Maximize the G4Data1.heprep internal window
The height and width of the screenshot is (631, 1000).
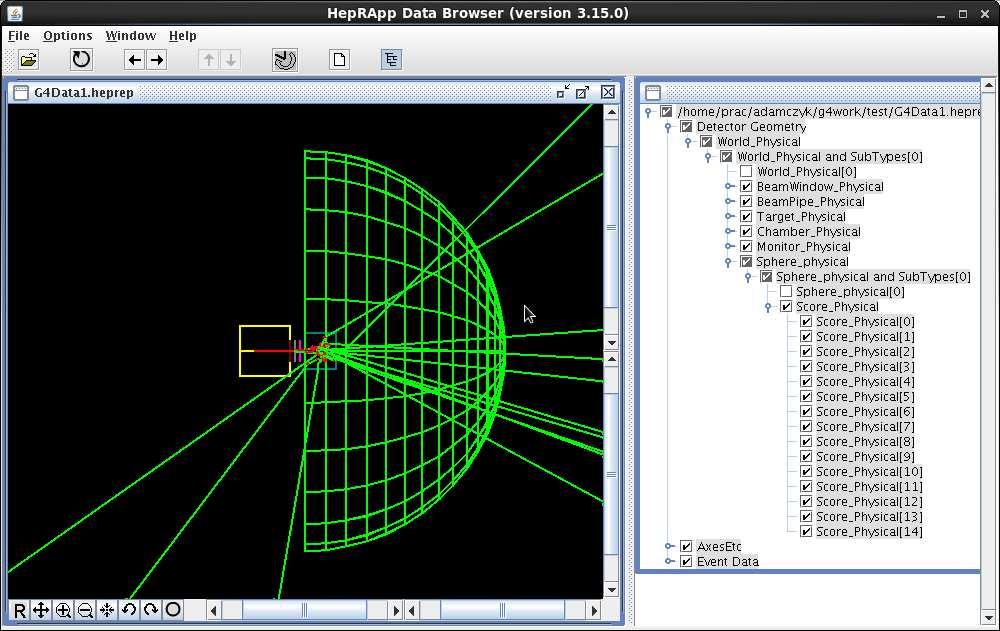click(x=583, y=93)
